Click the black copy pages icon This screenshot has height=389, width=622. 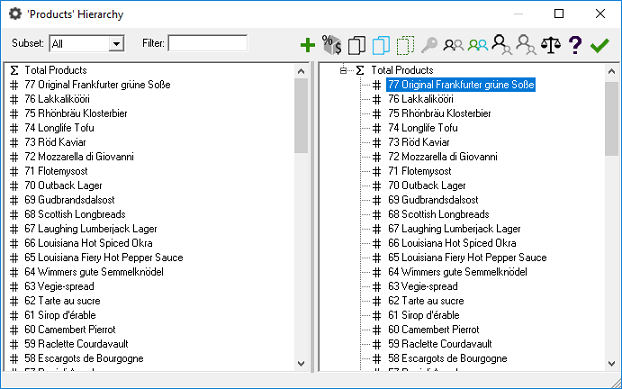click(357, 45)
